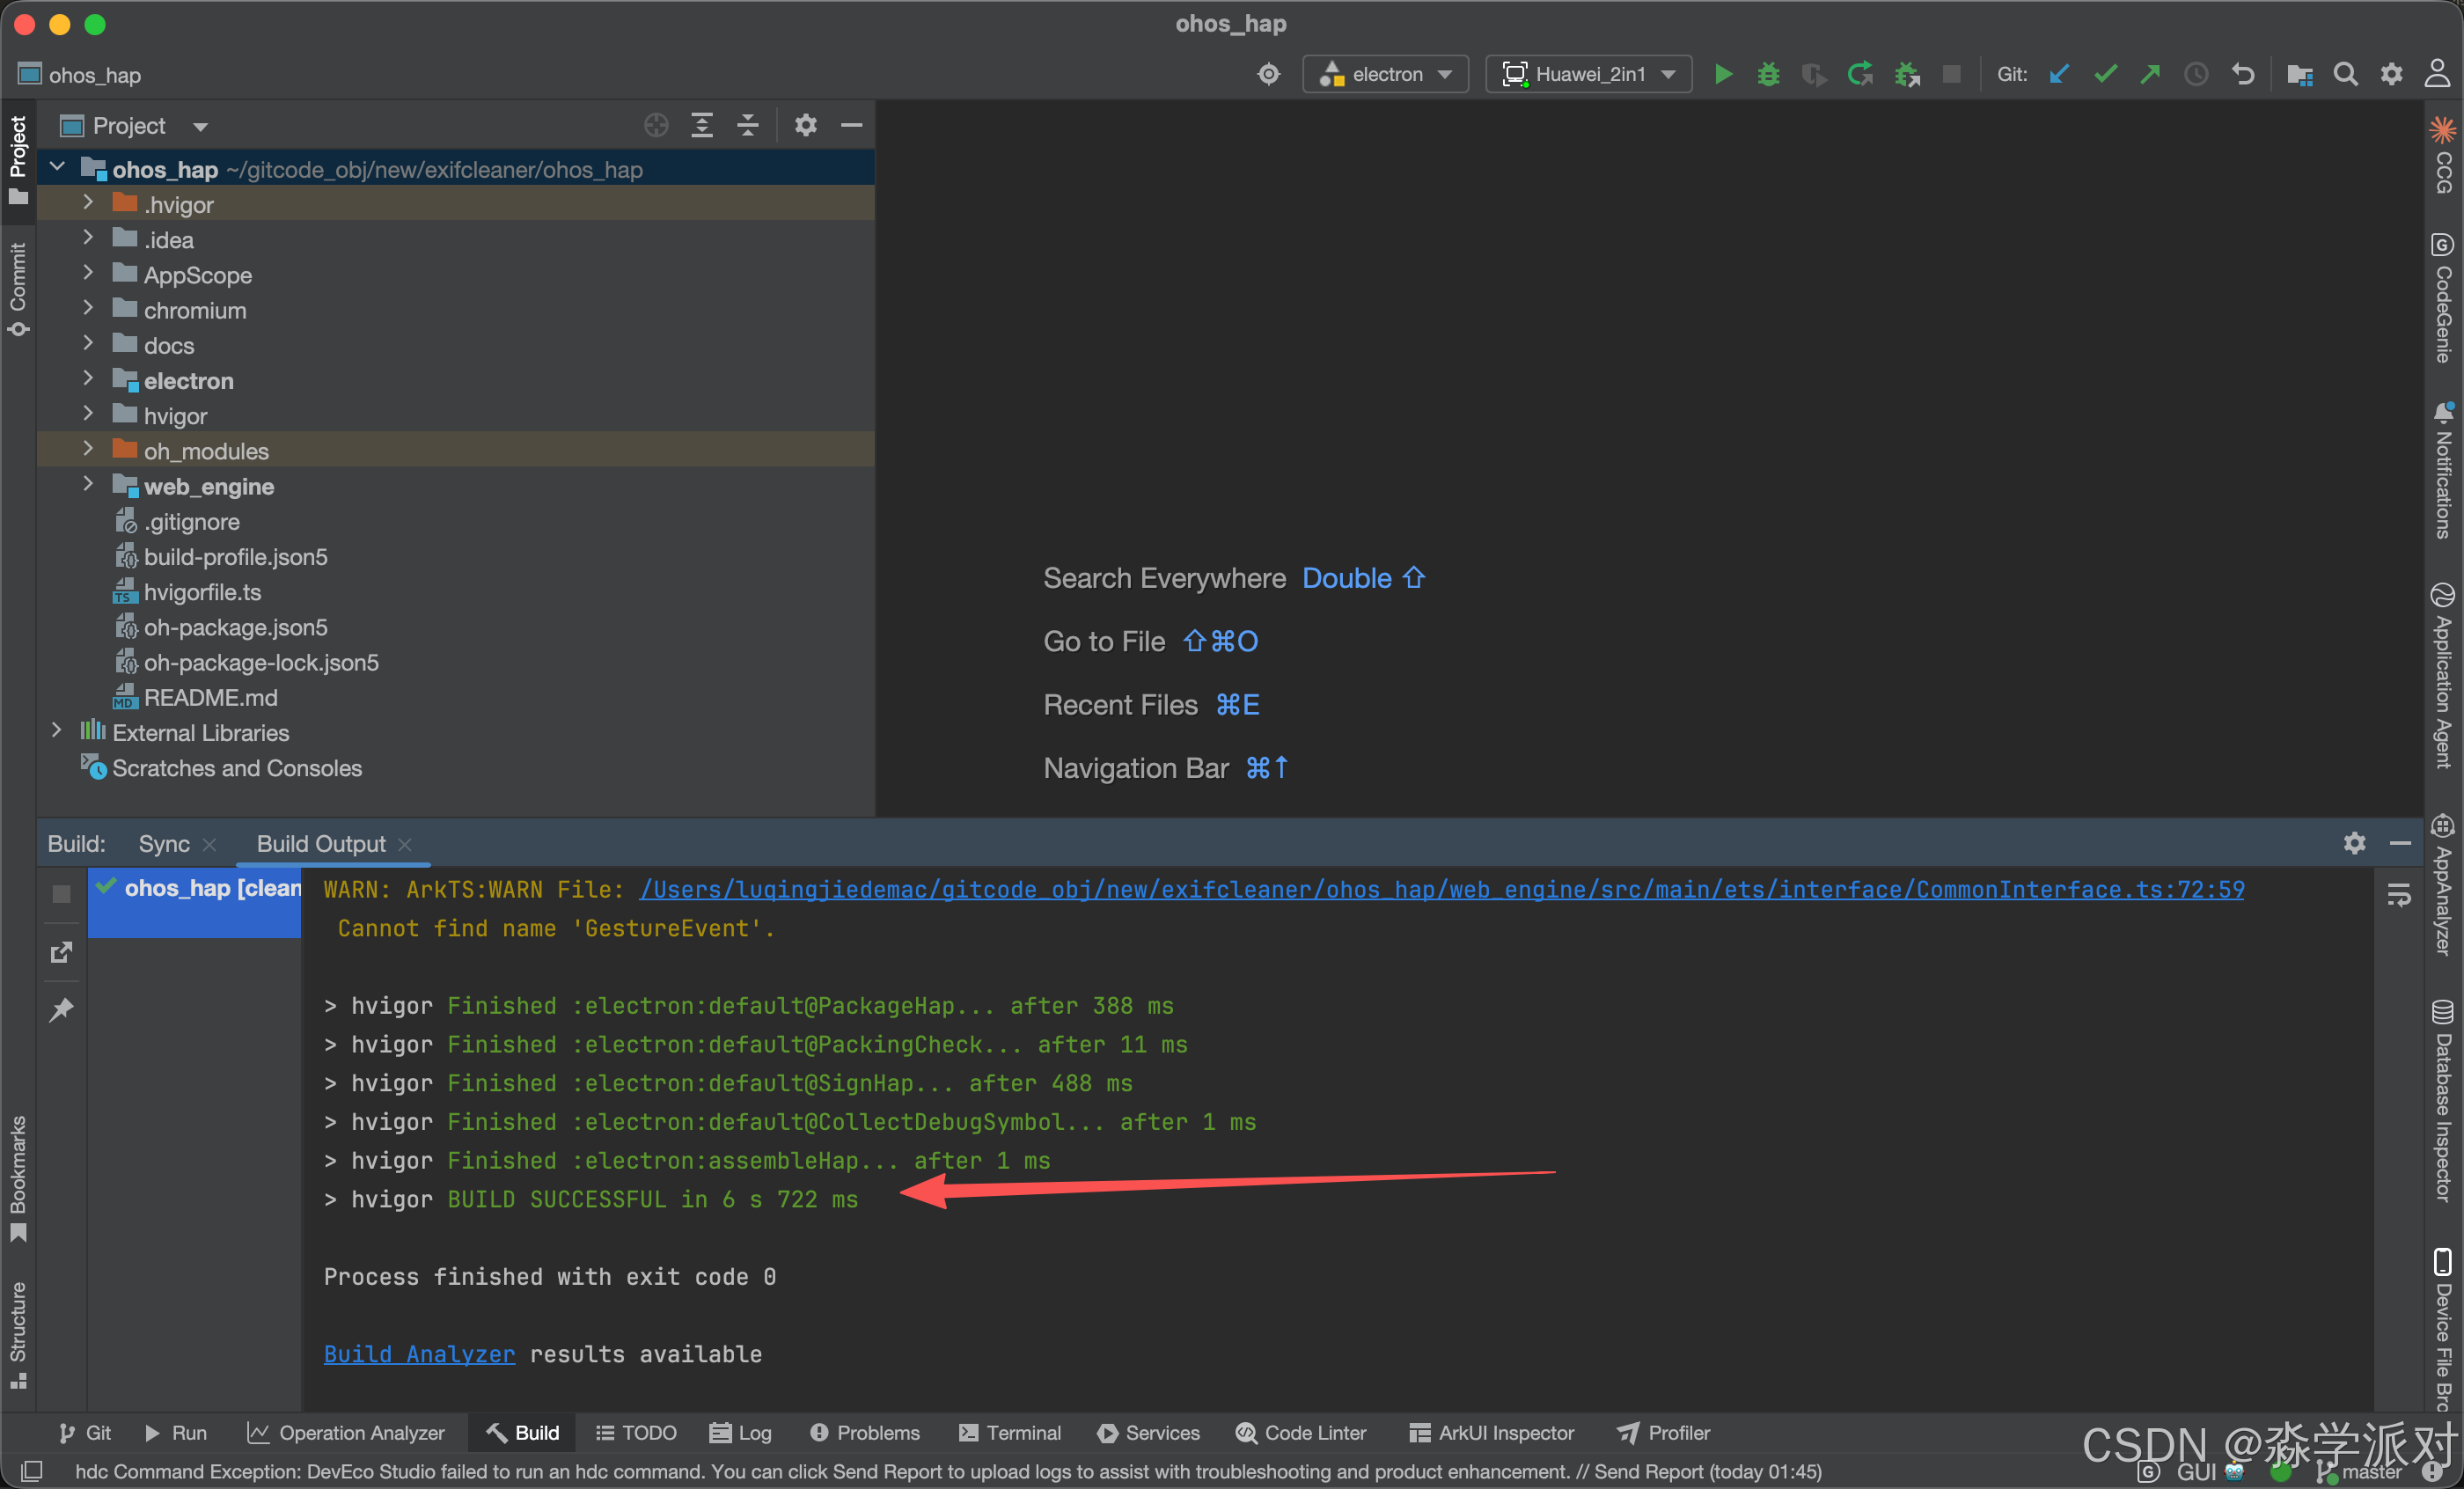Open Build panel settings gear
Viewport: 2464px width, 1489px height.
(x=2355, y=843)
